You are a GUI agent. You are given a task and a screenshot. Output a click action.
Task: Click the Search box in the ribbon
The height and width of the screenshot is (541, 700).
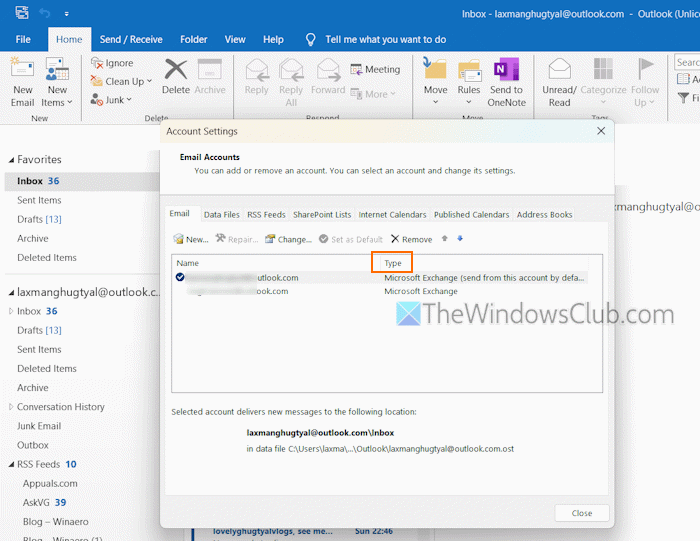coord(687,62)
